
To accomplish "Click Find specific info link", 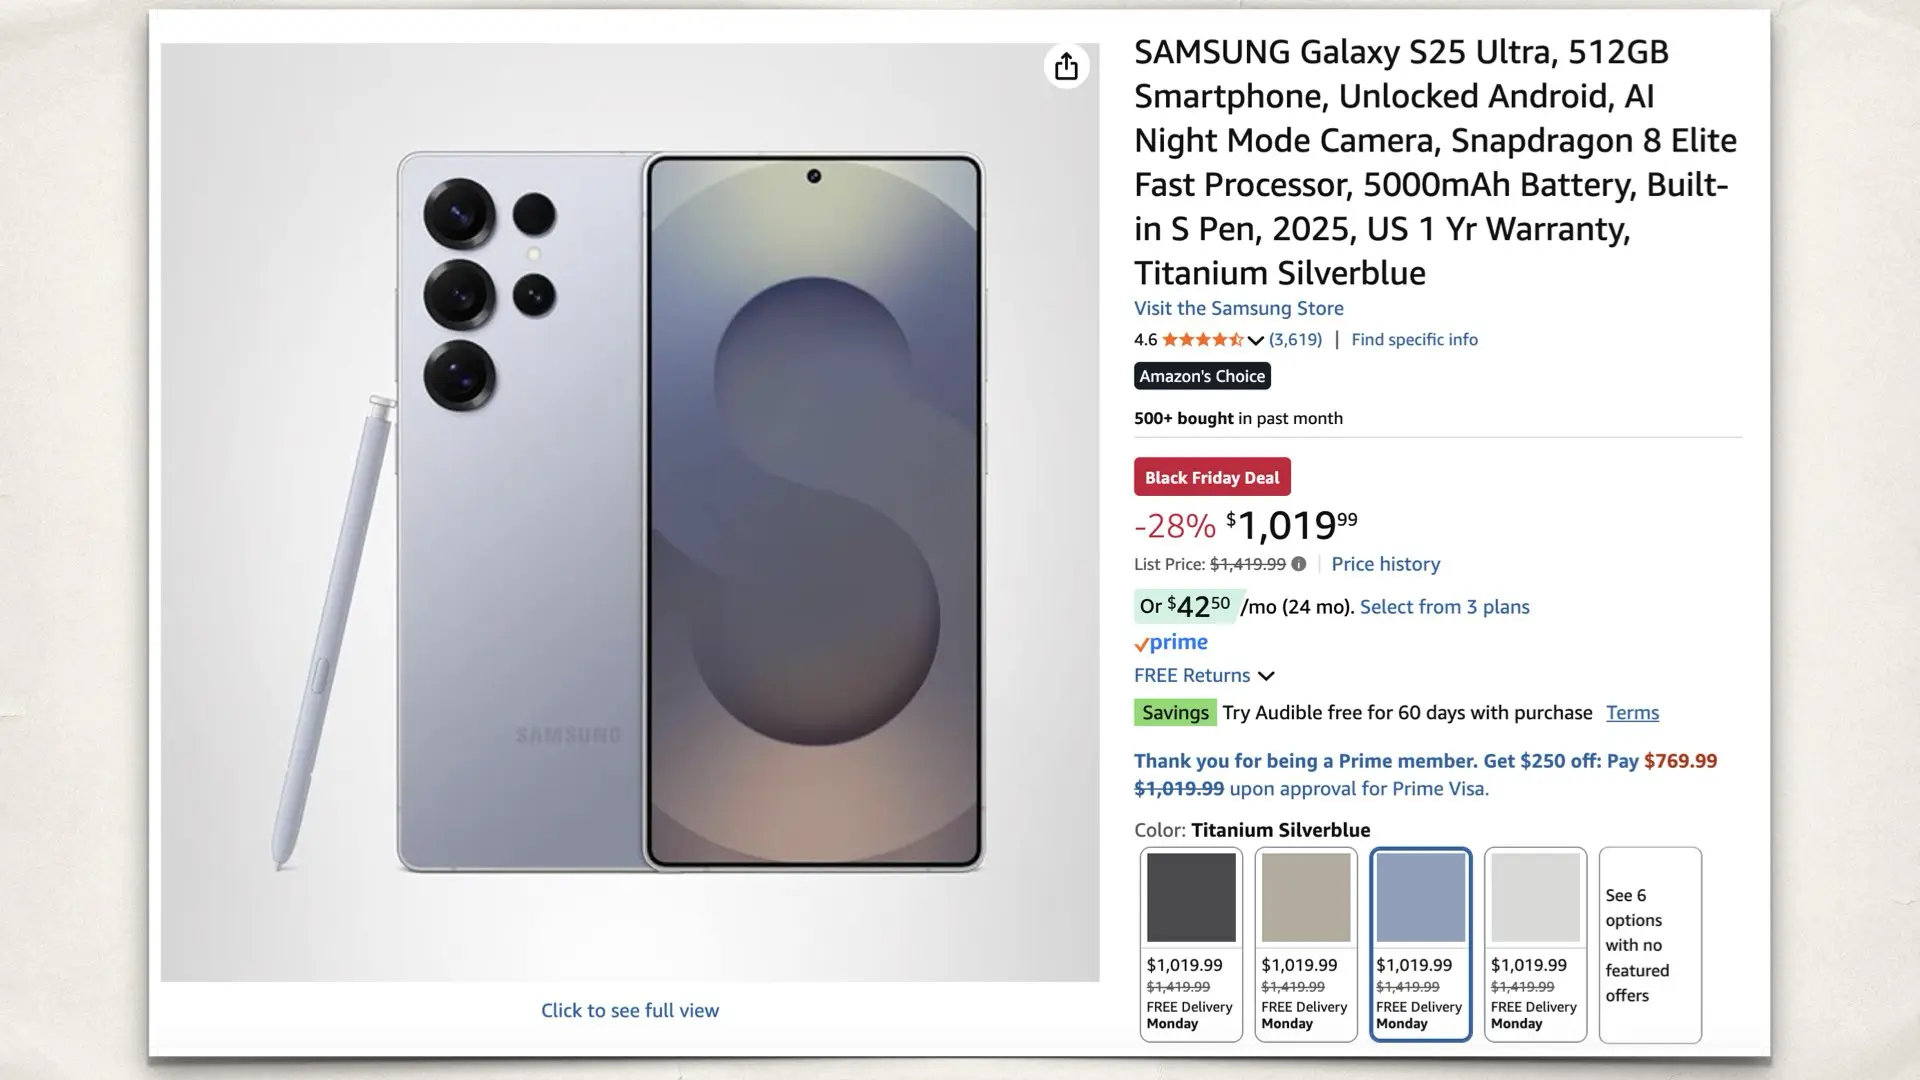I will click(1414, 340).
